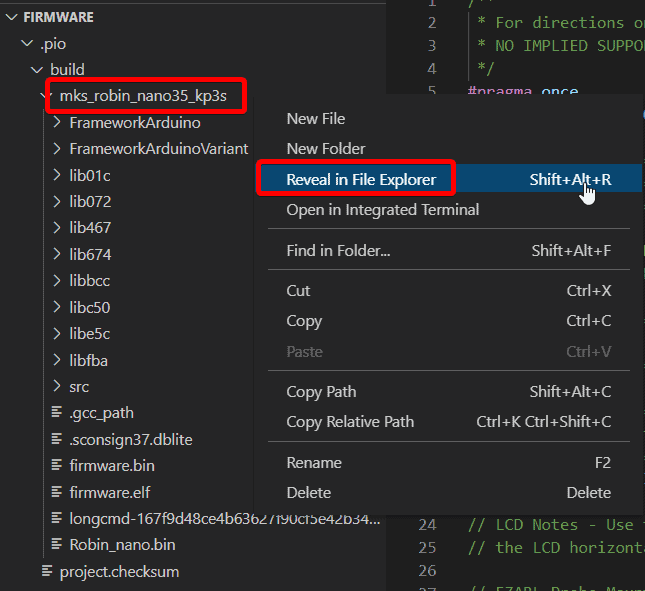Select Find in Folder option

(x=338, y=251)
